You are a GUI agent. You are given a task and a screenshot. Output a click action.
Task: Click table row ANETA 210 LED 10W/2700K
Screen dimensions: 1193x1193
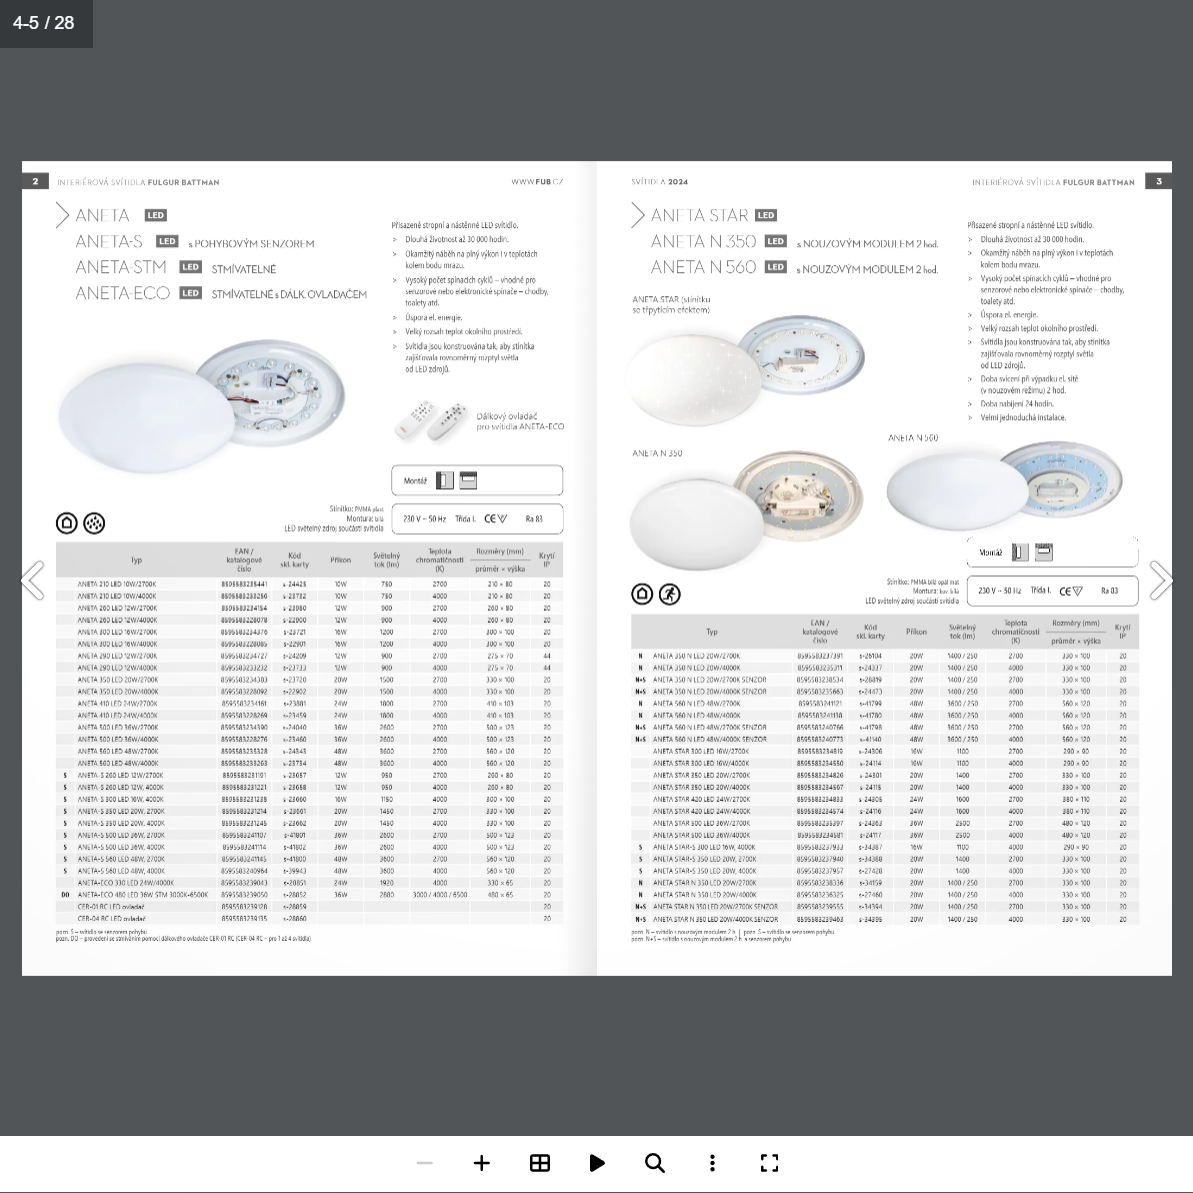(310, 584)
